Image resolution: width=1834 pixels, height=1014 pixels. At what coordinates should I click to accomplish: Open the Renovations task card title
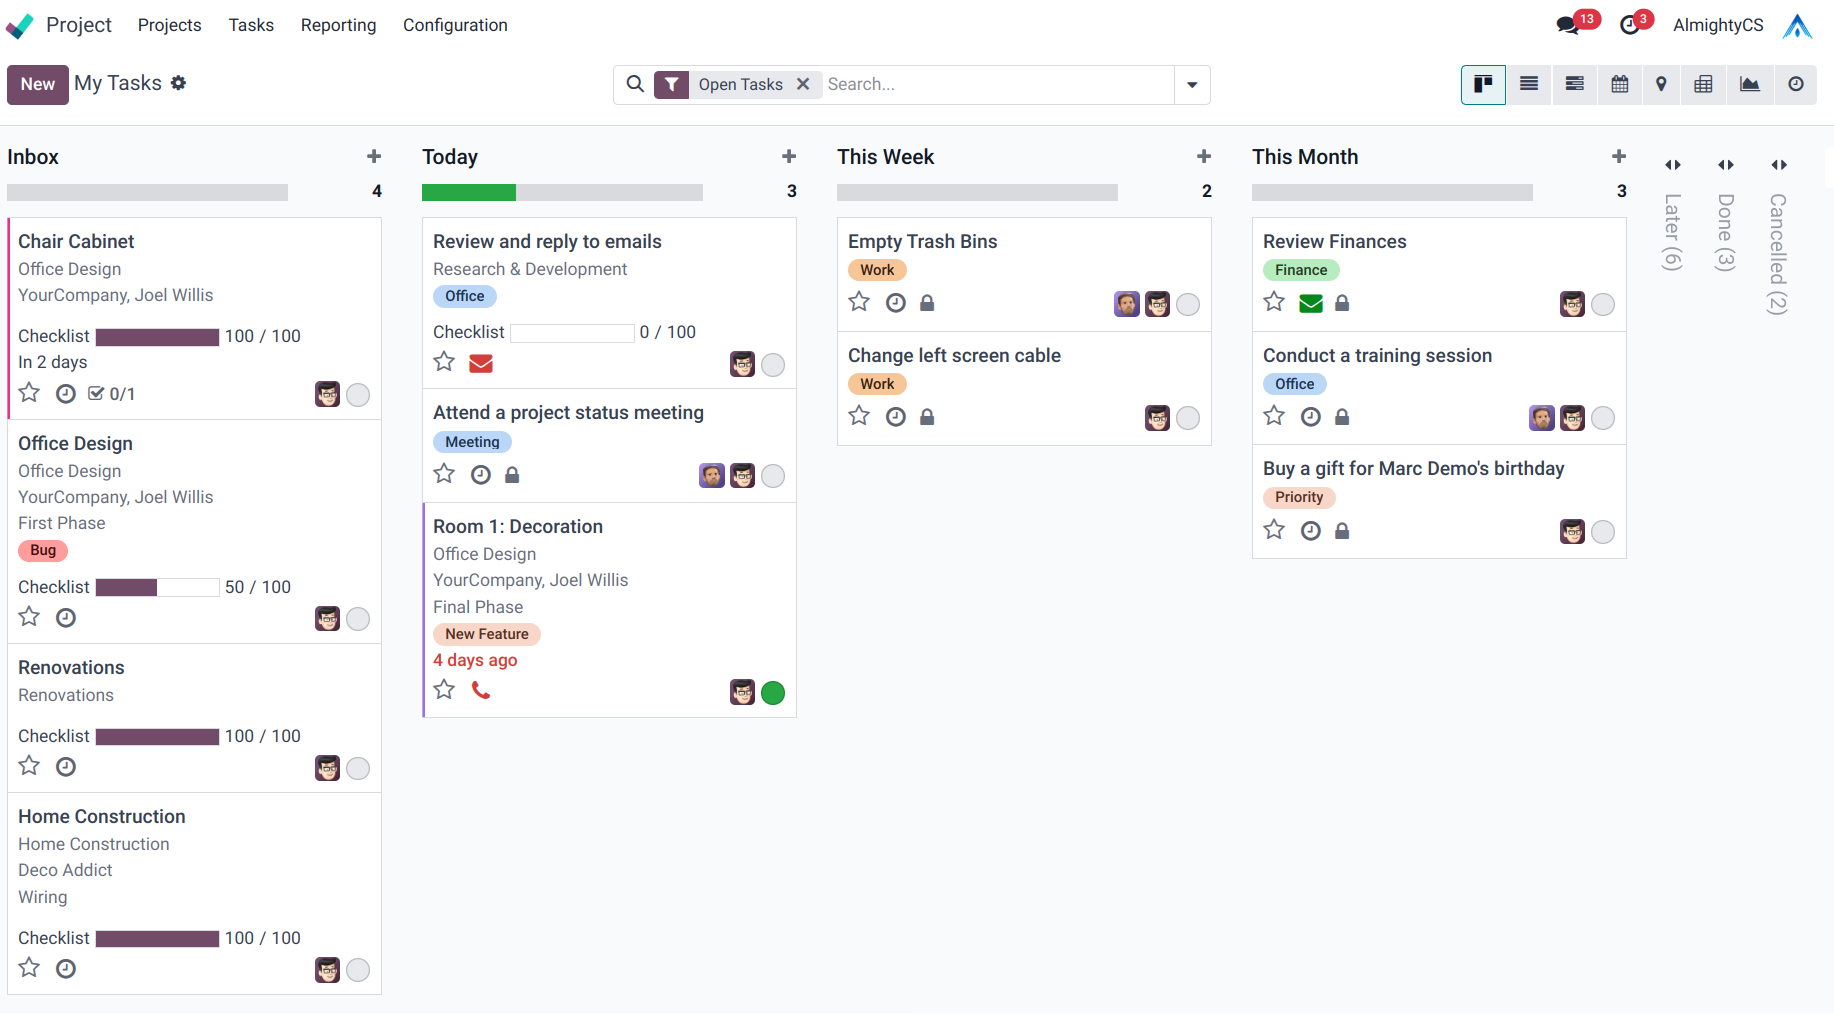[71, 667]
